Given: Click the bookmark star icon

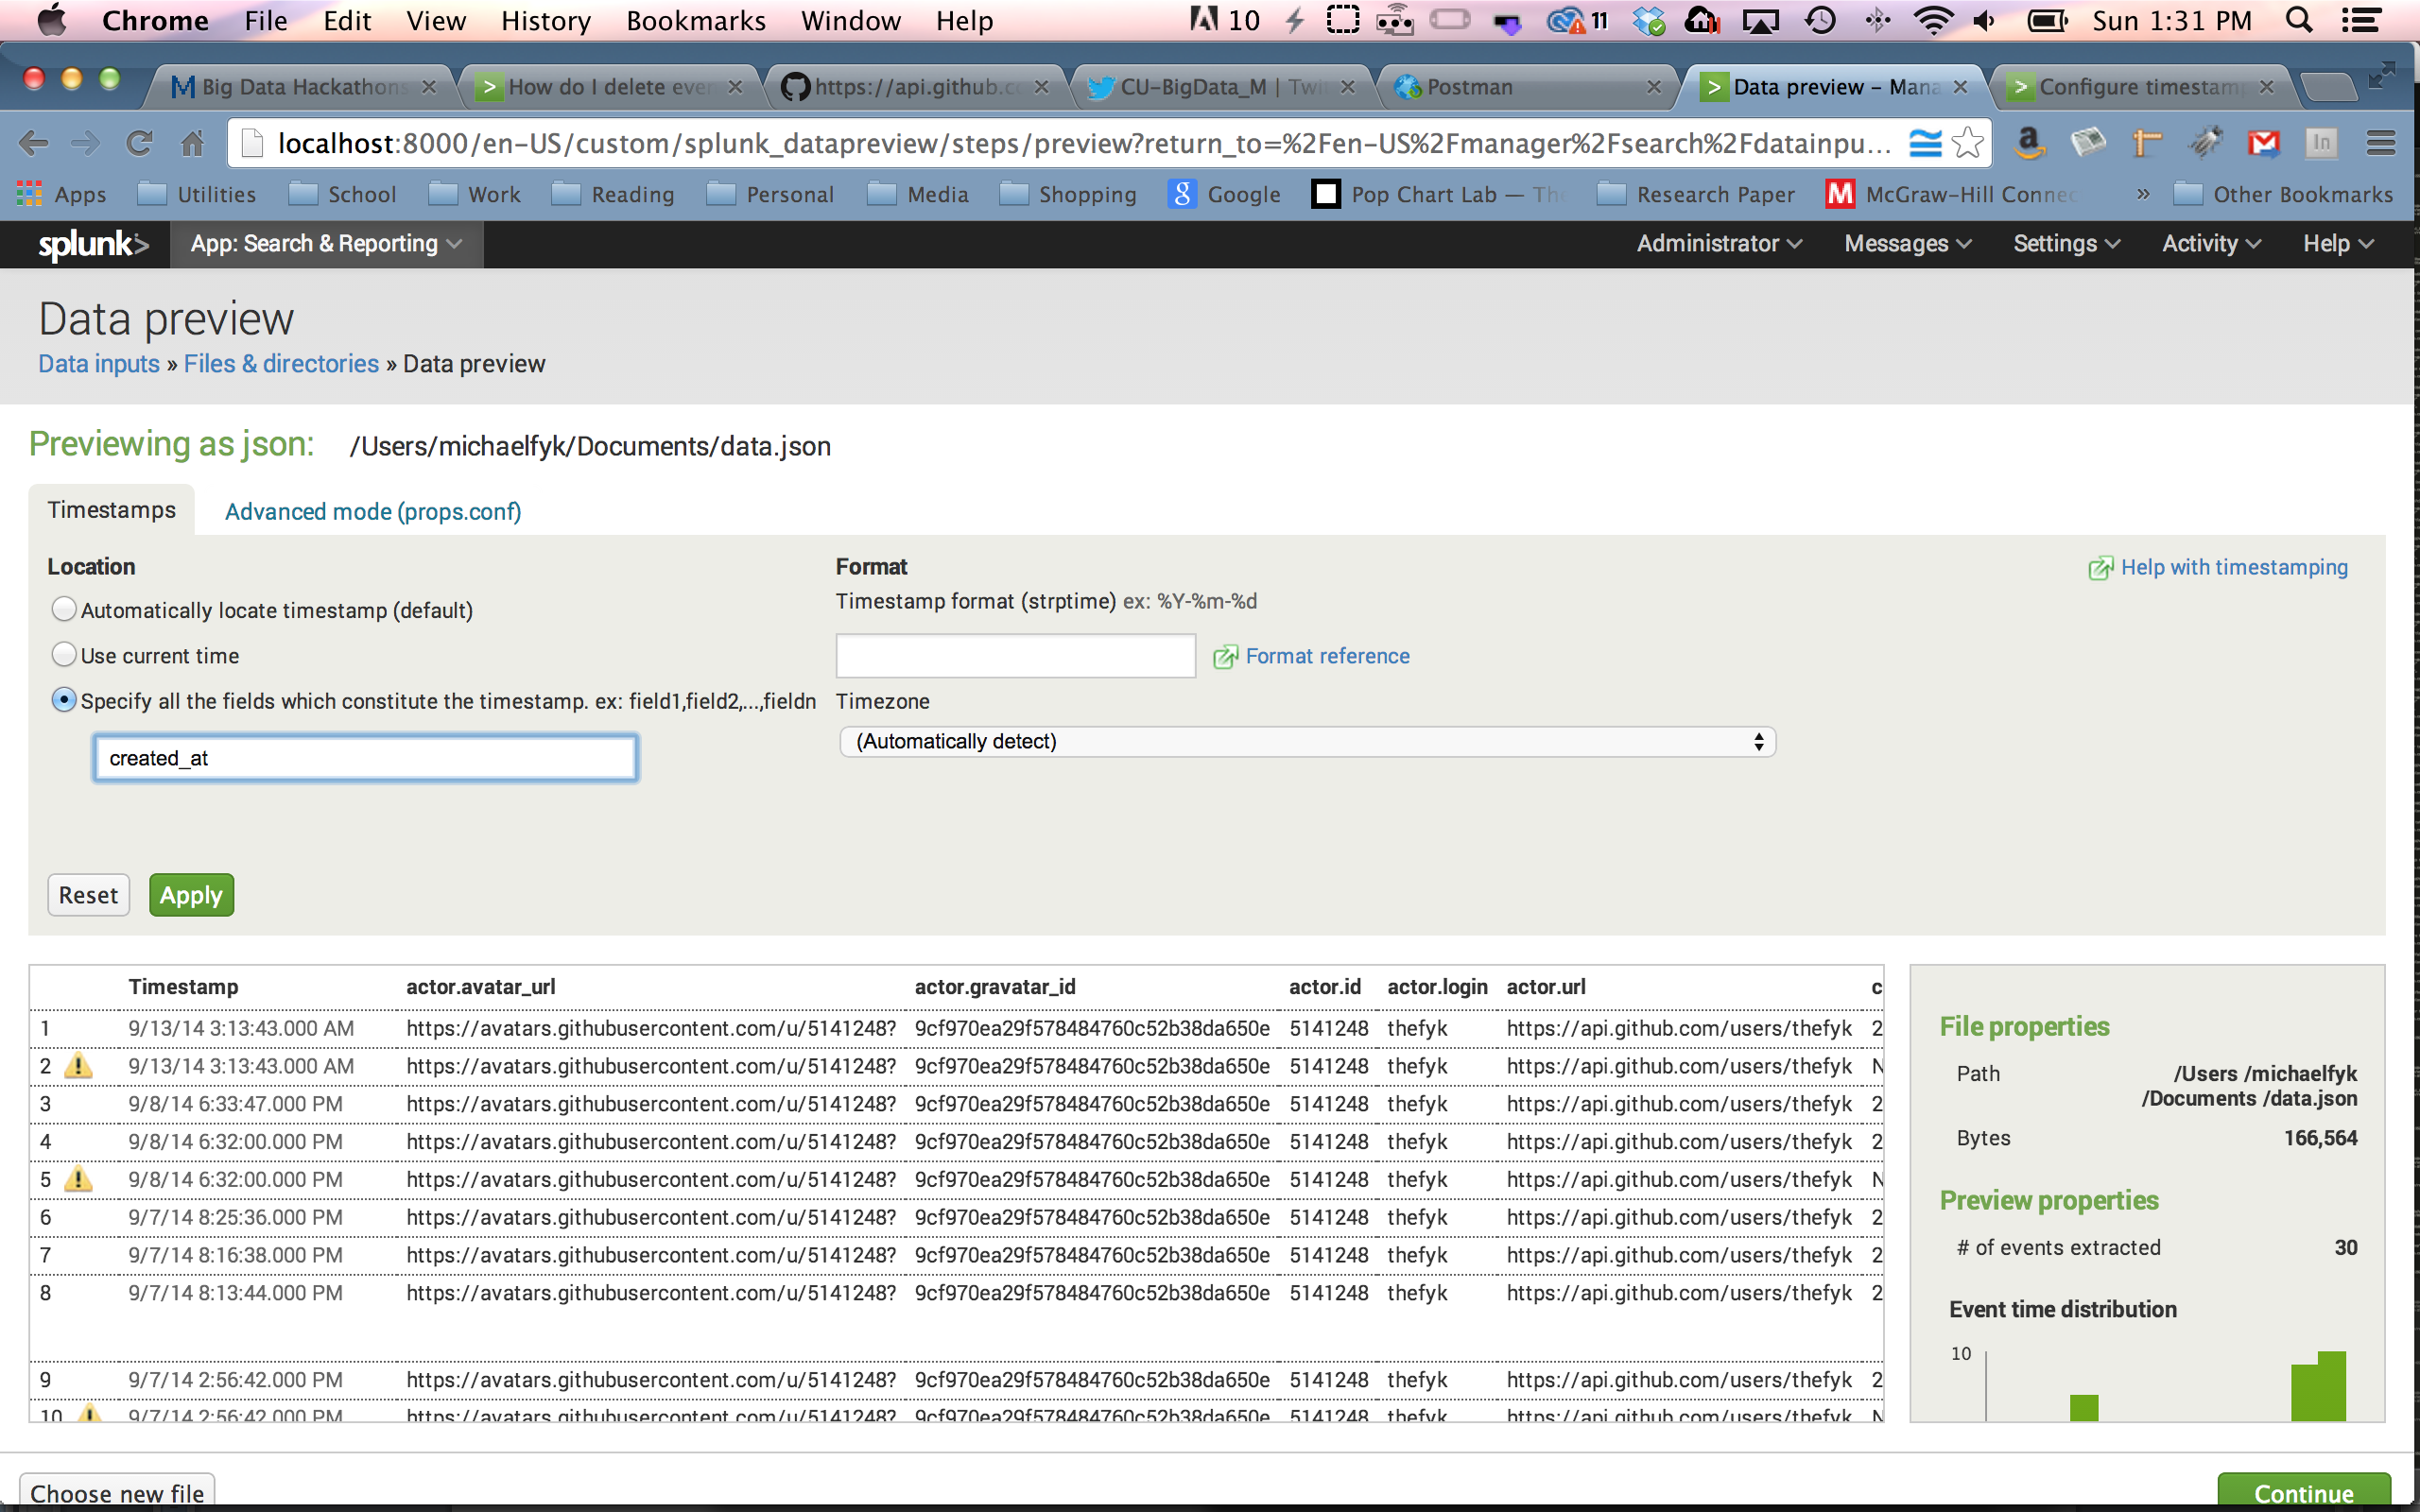Looking at the screenshot, I should tap(1968, 144).
